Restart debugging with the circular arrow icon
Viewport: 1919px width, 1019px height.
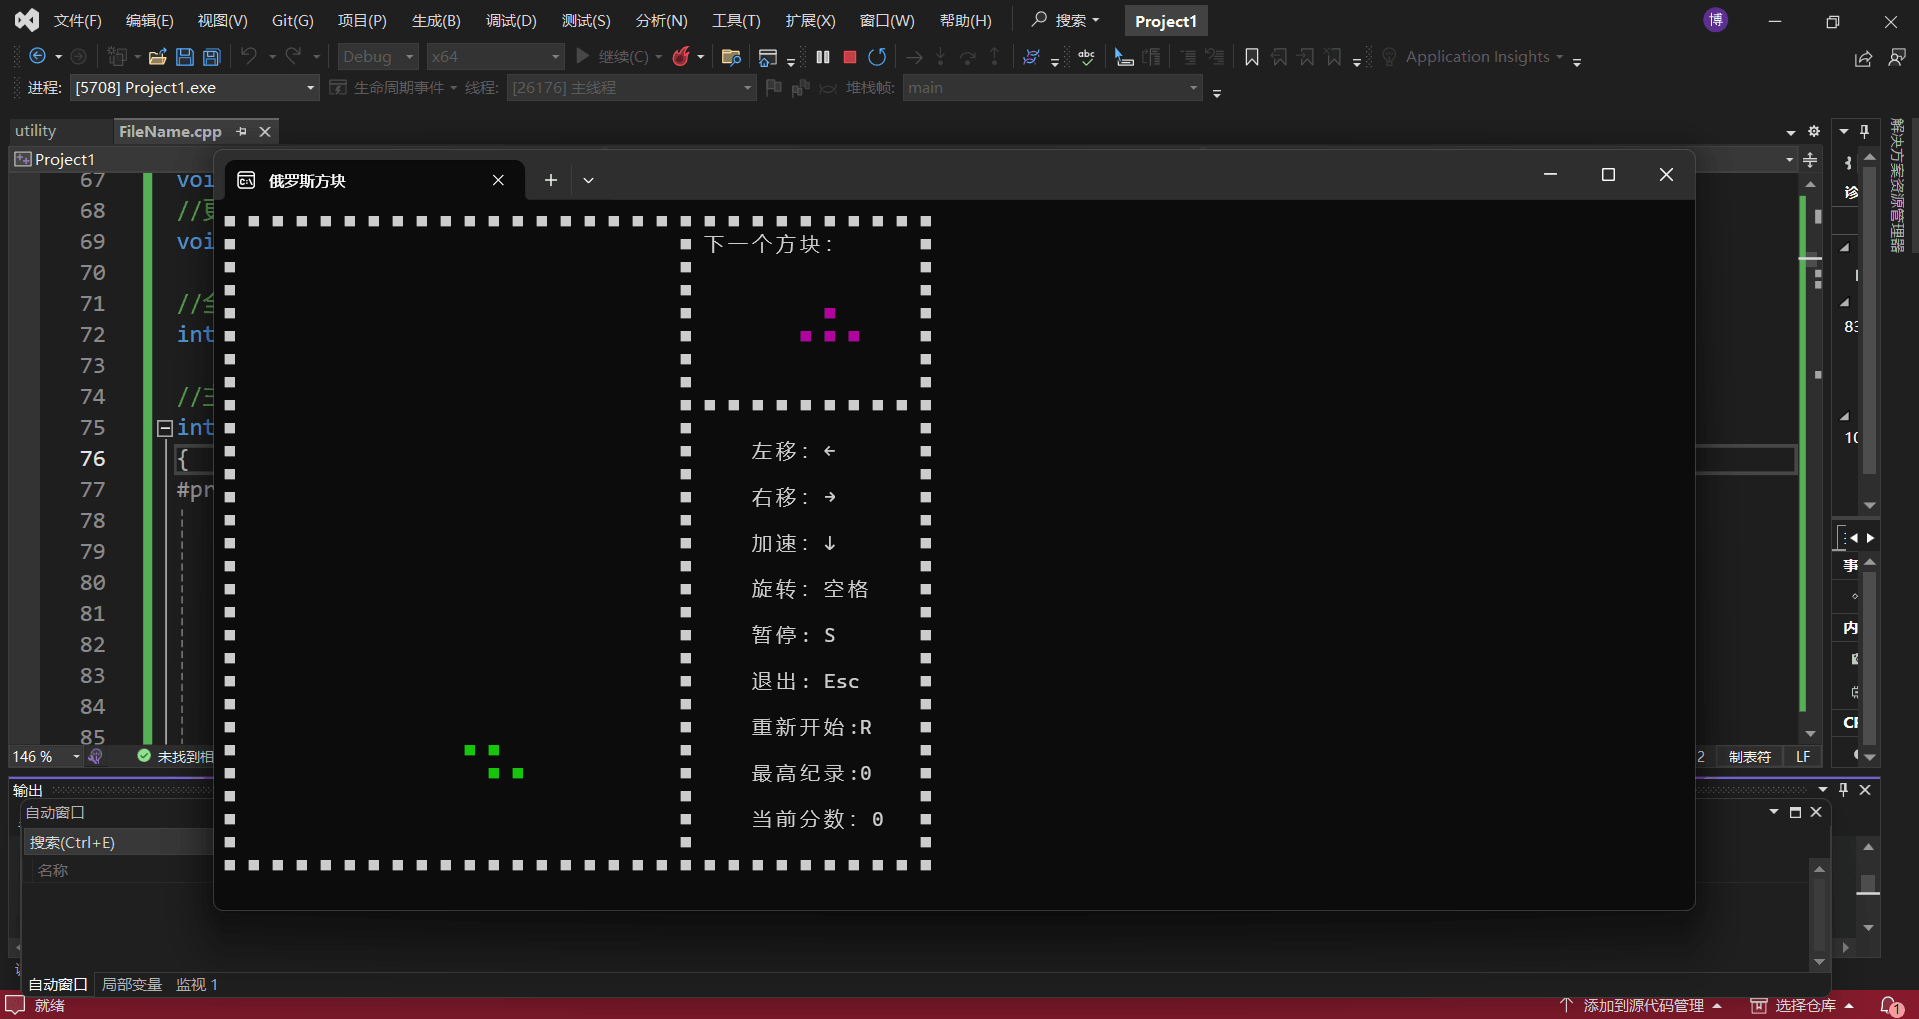(877, 57)
